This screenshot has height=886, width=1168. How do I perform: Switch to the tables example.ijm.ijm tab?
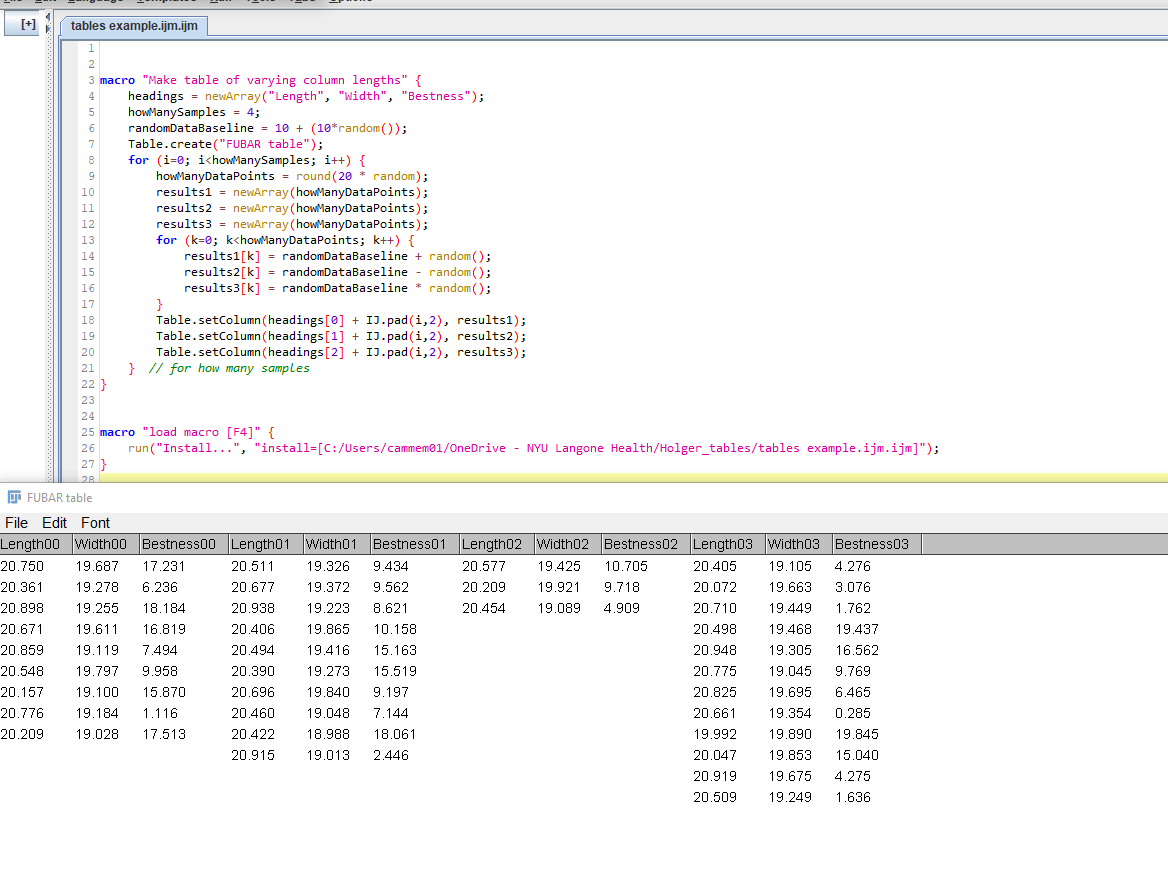pos(134,25)
